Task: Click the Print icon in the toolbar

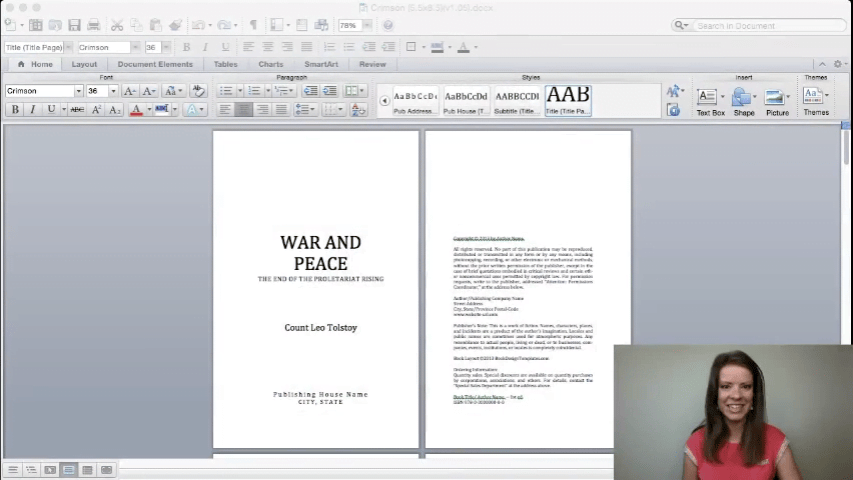Action: (93, 25)
